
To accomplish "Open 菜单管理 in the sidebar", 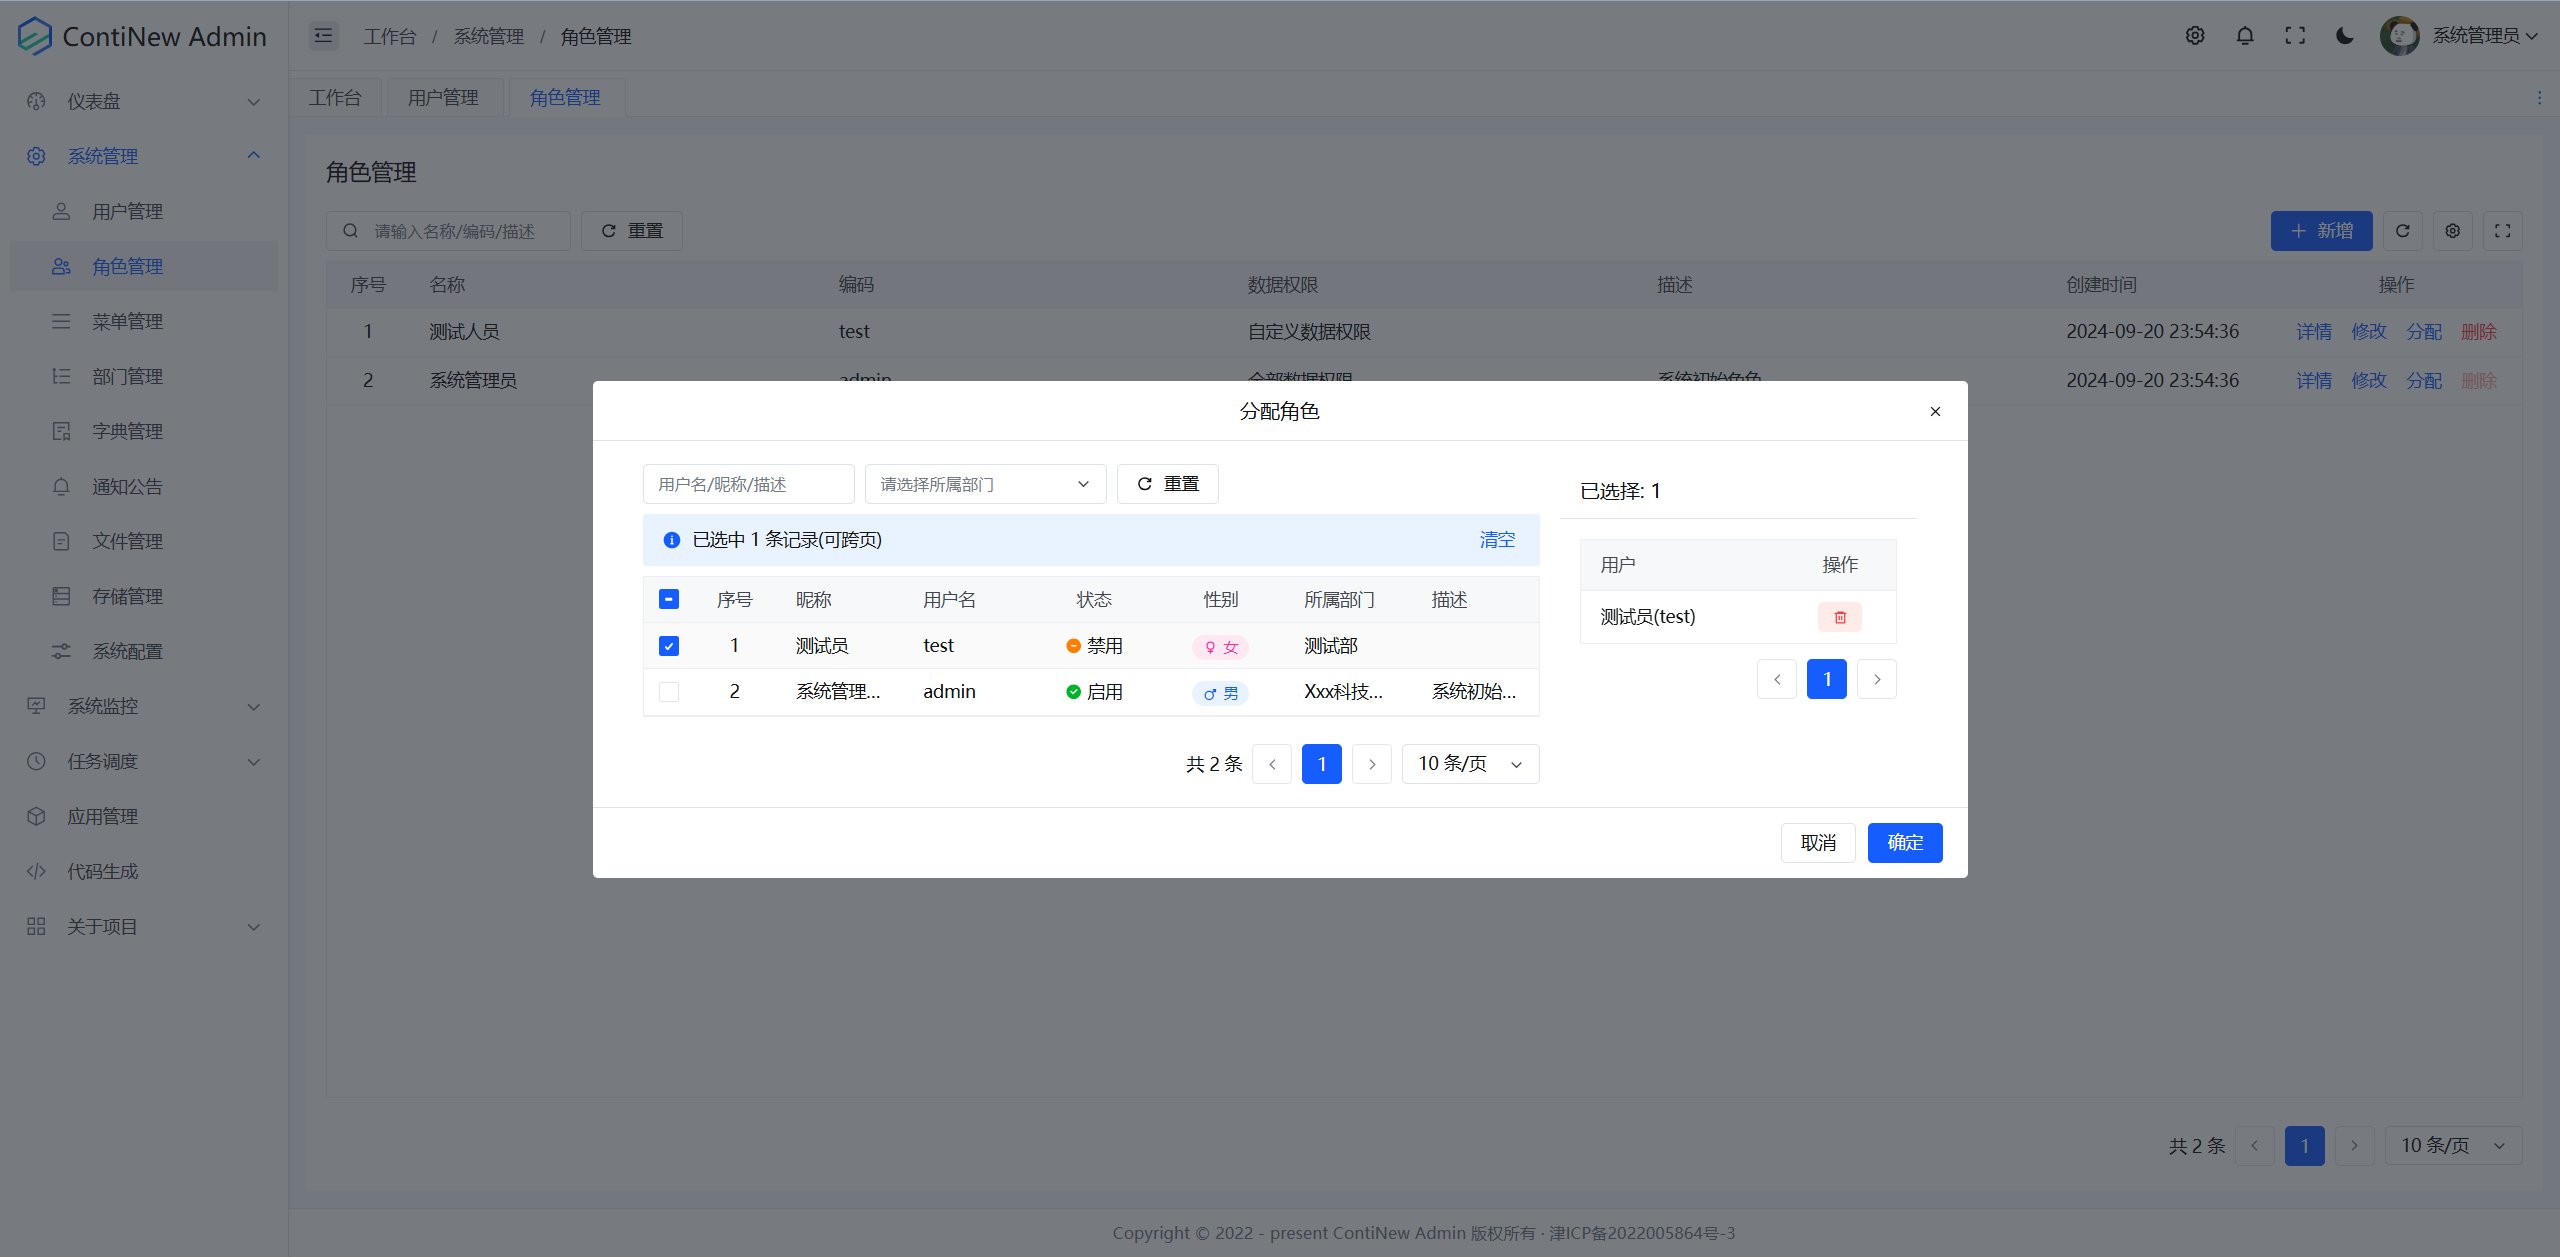I will coord(127,321).
